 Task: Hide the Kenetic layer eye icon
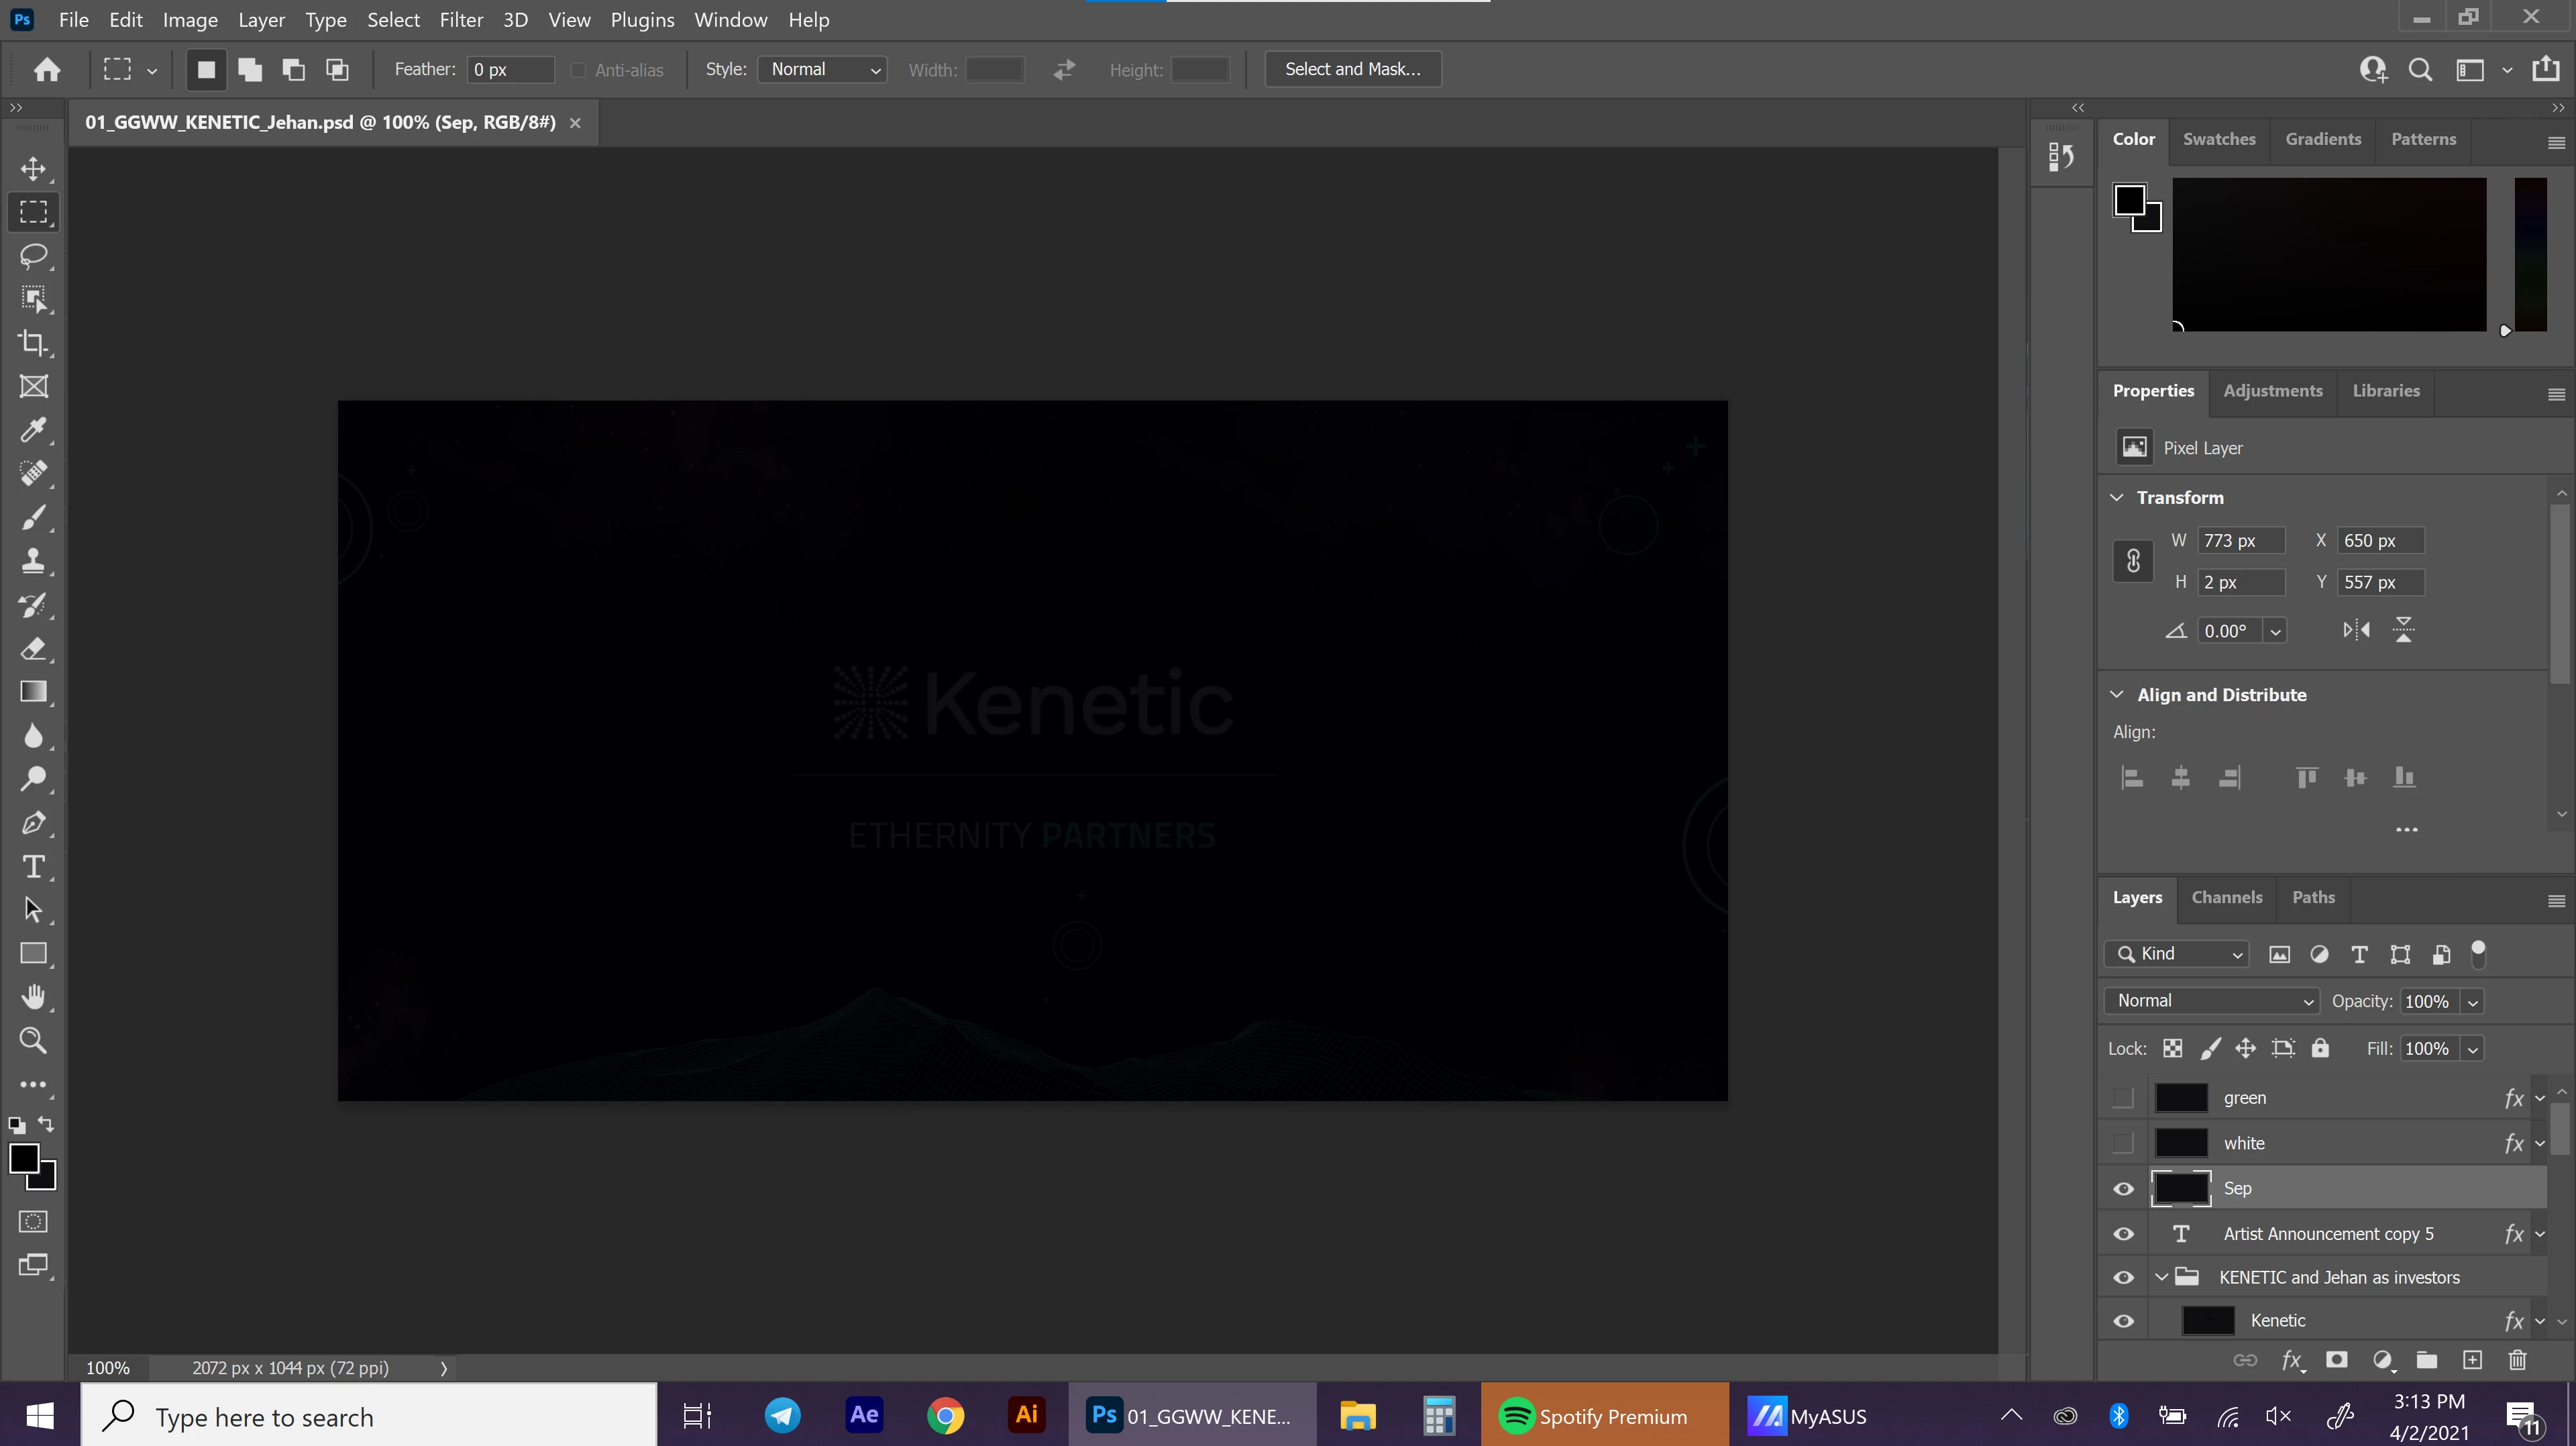[2123, 1321]
